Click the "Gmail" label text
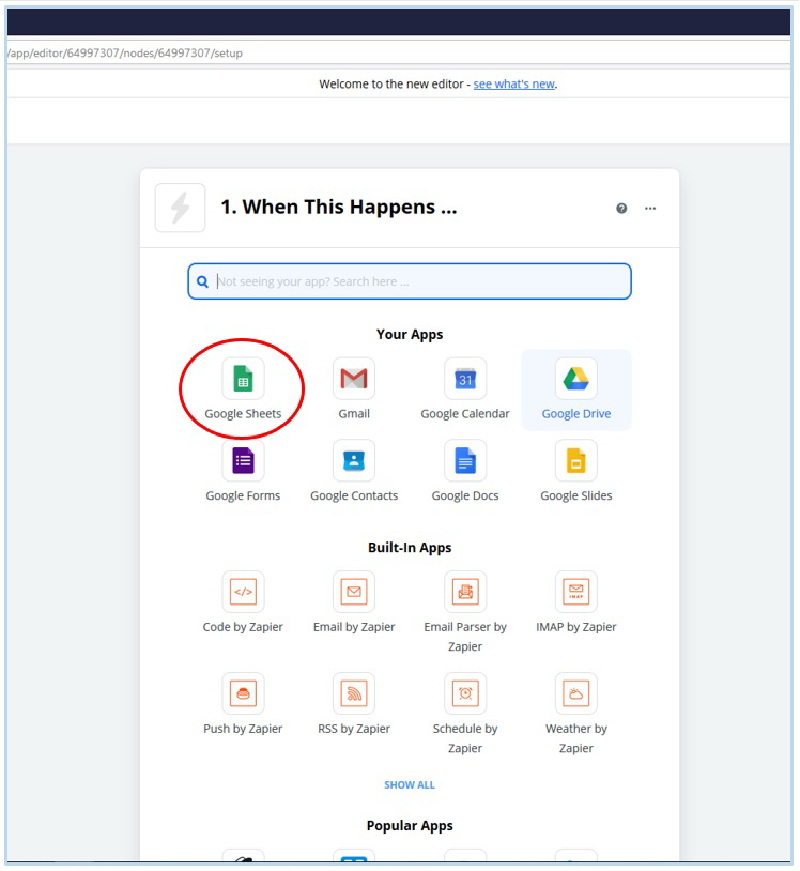This screenshot has width=800, height=871. point(354,414)
